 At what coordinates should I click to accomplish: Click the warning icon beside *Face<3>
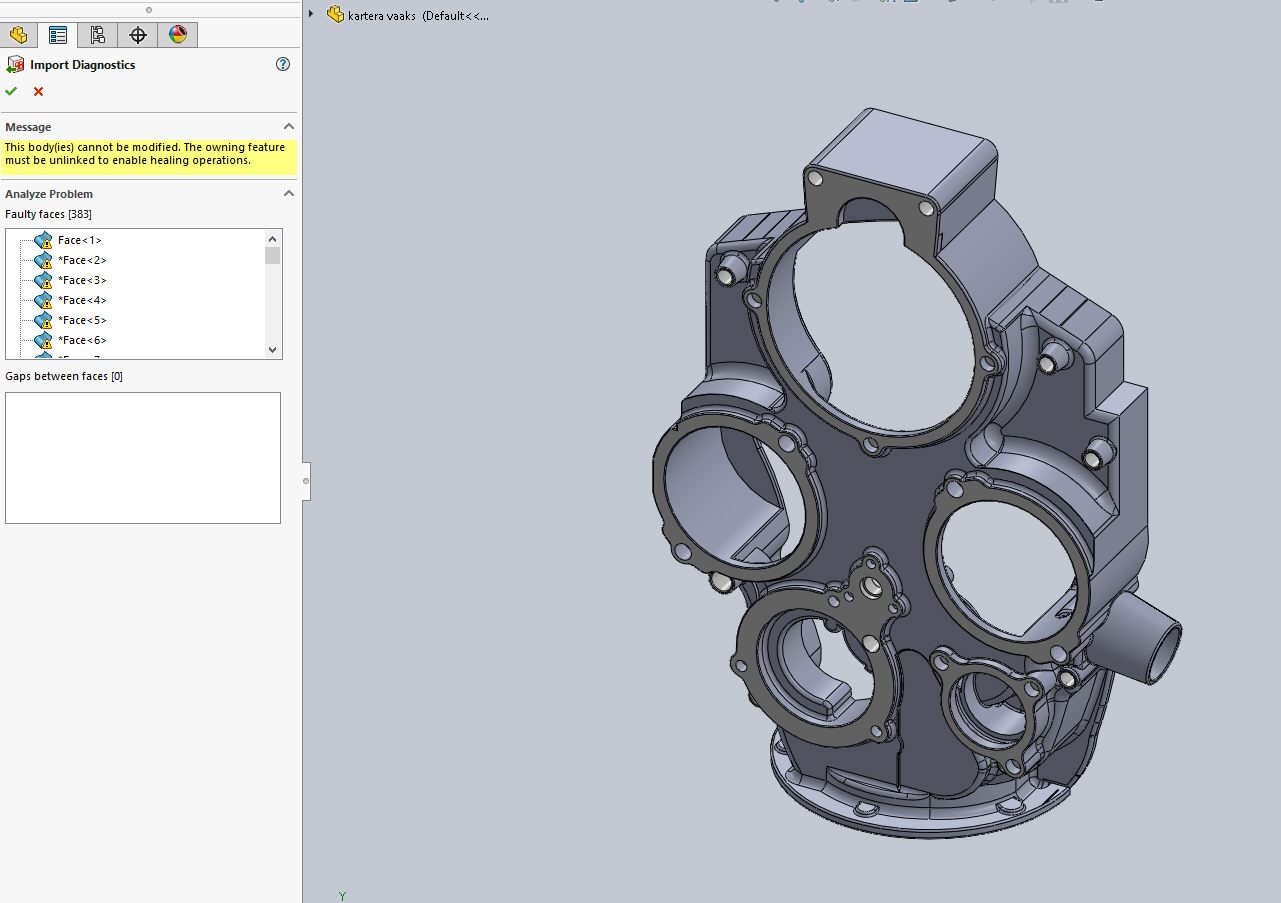(43, 281)
